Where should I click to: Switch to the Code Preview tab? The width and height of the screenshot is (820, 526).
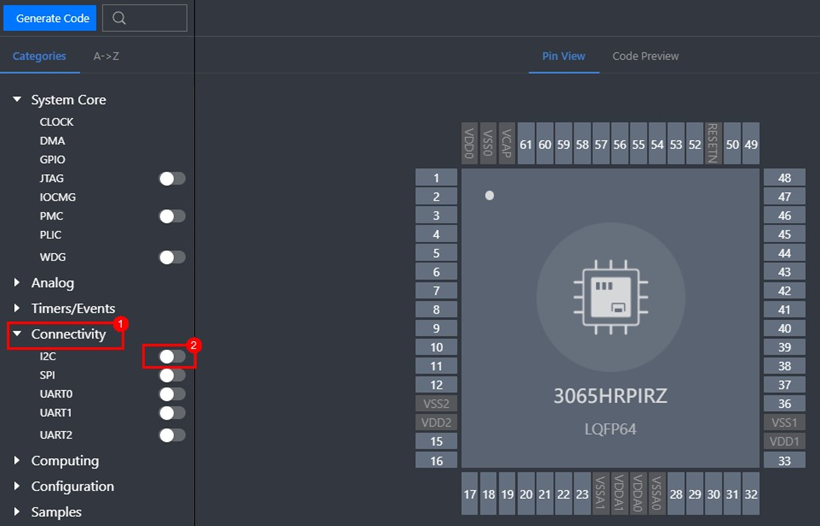tap(645, 56)
